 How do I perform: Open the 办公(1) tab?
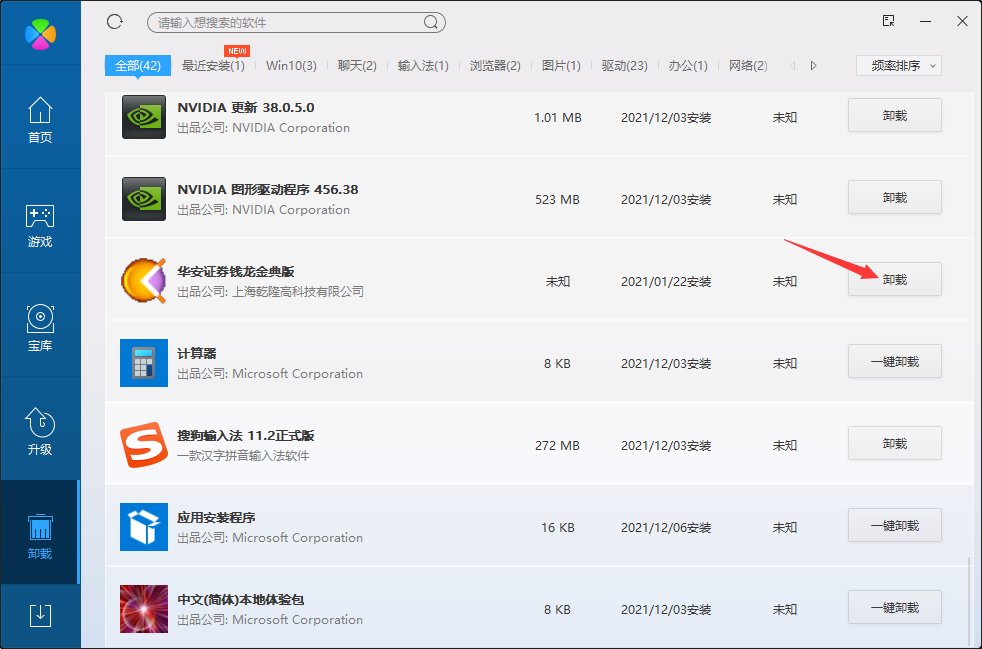(x=688, y=66)
